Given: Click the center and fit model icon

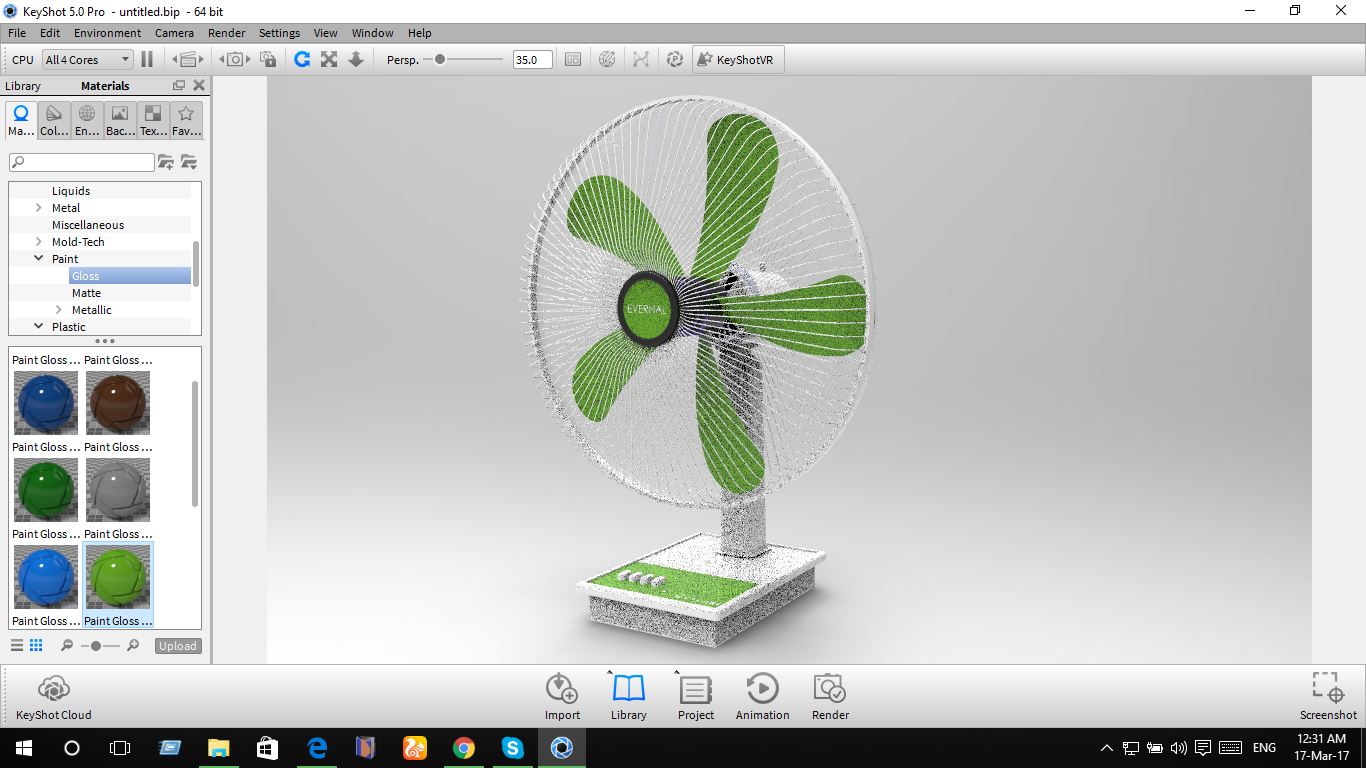Looking at the screenshot, I should pos(329,60).
